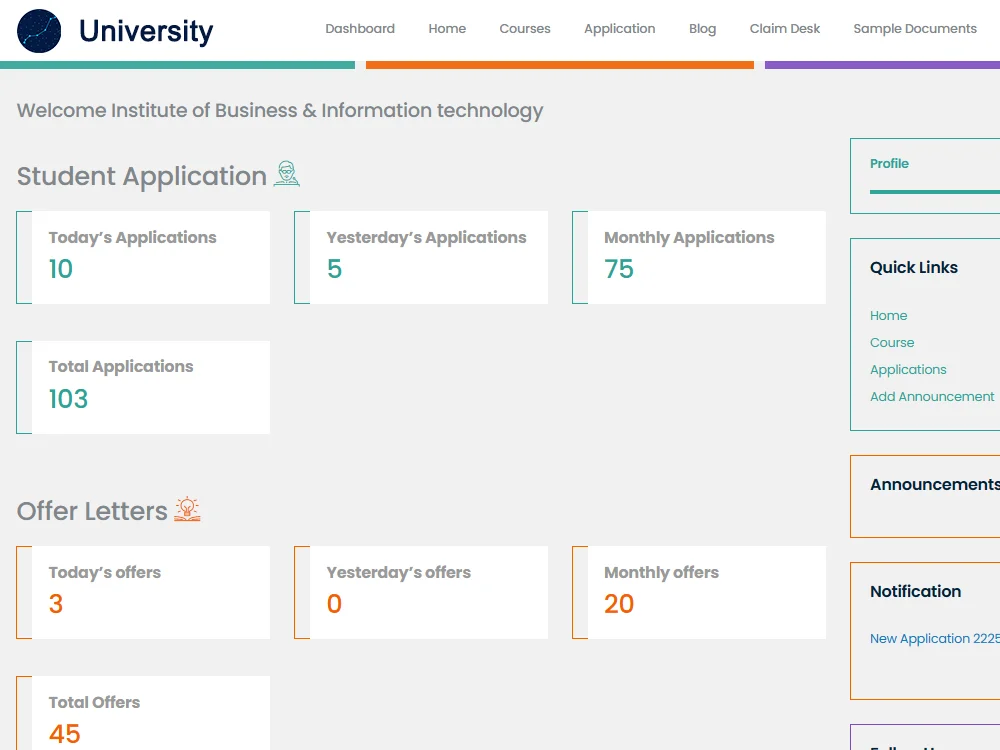The image size is (1000, 750).
Task: Follow the Course quick link
Action: pyautogui.click(x=891, y=342)
